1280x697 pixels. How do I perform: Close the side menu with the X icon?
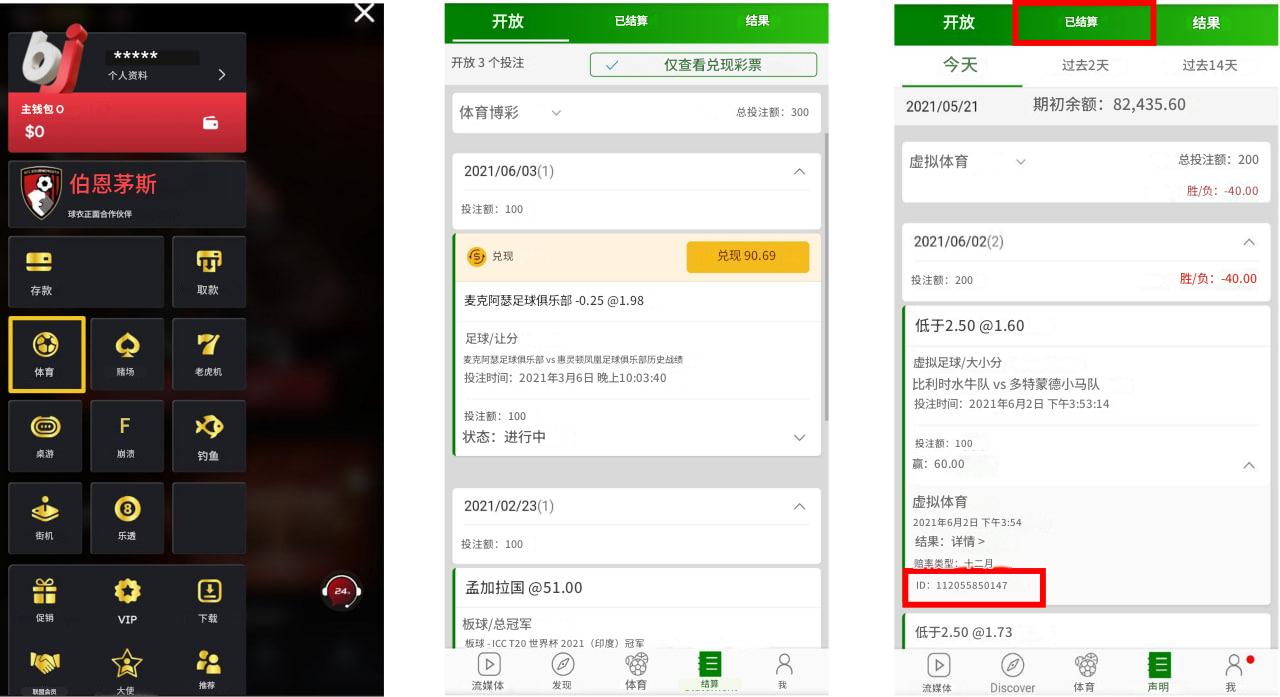click(x=365, y=12)
